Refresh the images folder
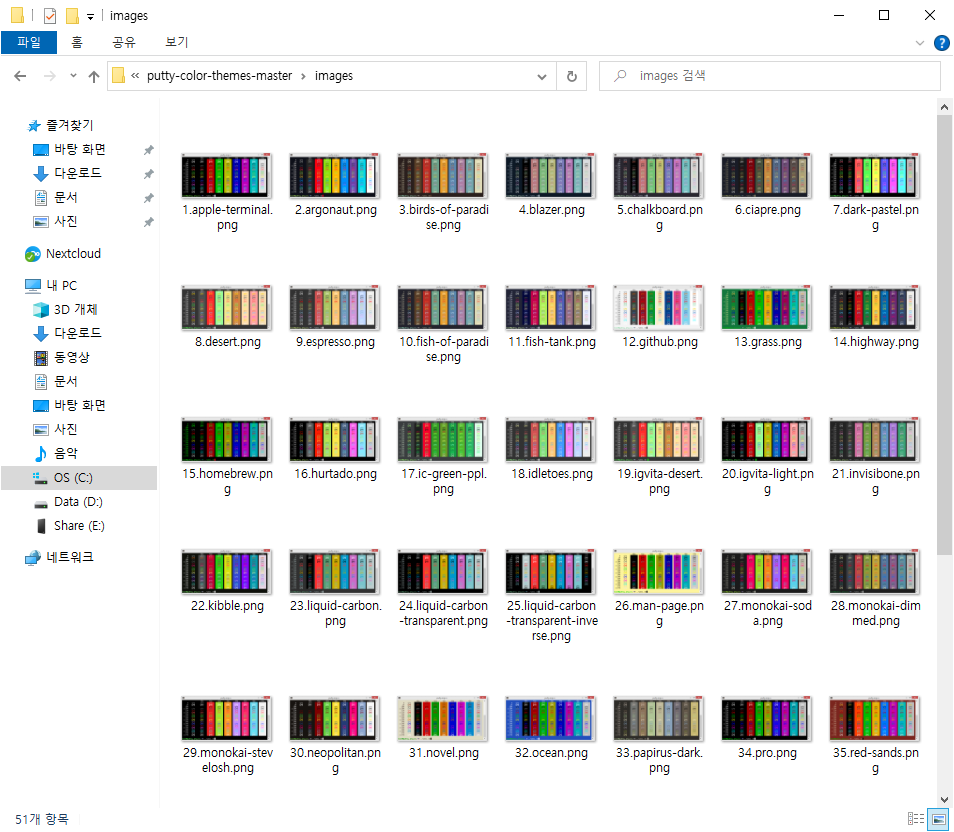The height and width of the screenshot is (832, 954). tap(571, 76)
